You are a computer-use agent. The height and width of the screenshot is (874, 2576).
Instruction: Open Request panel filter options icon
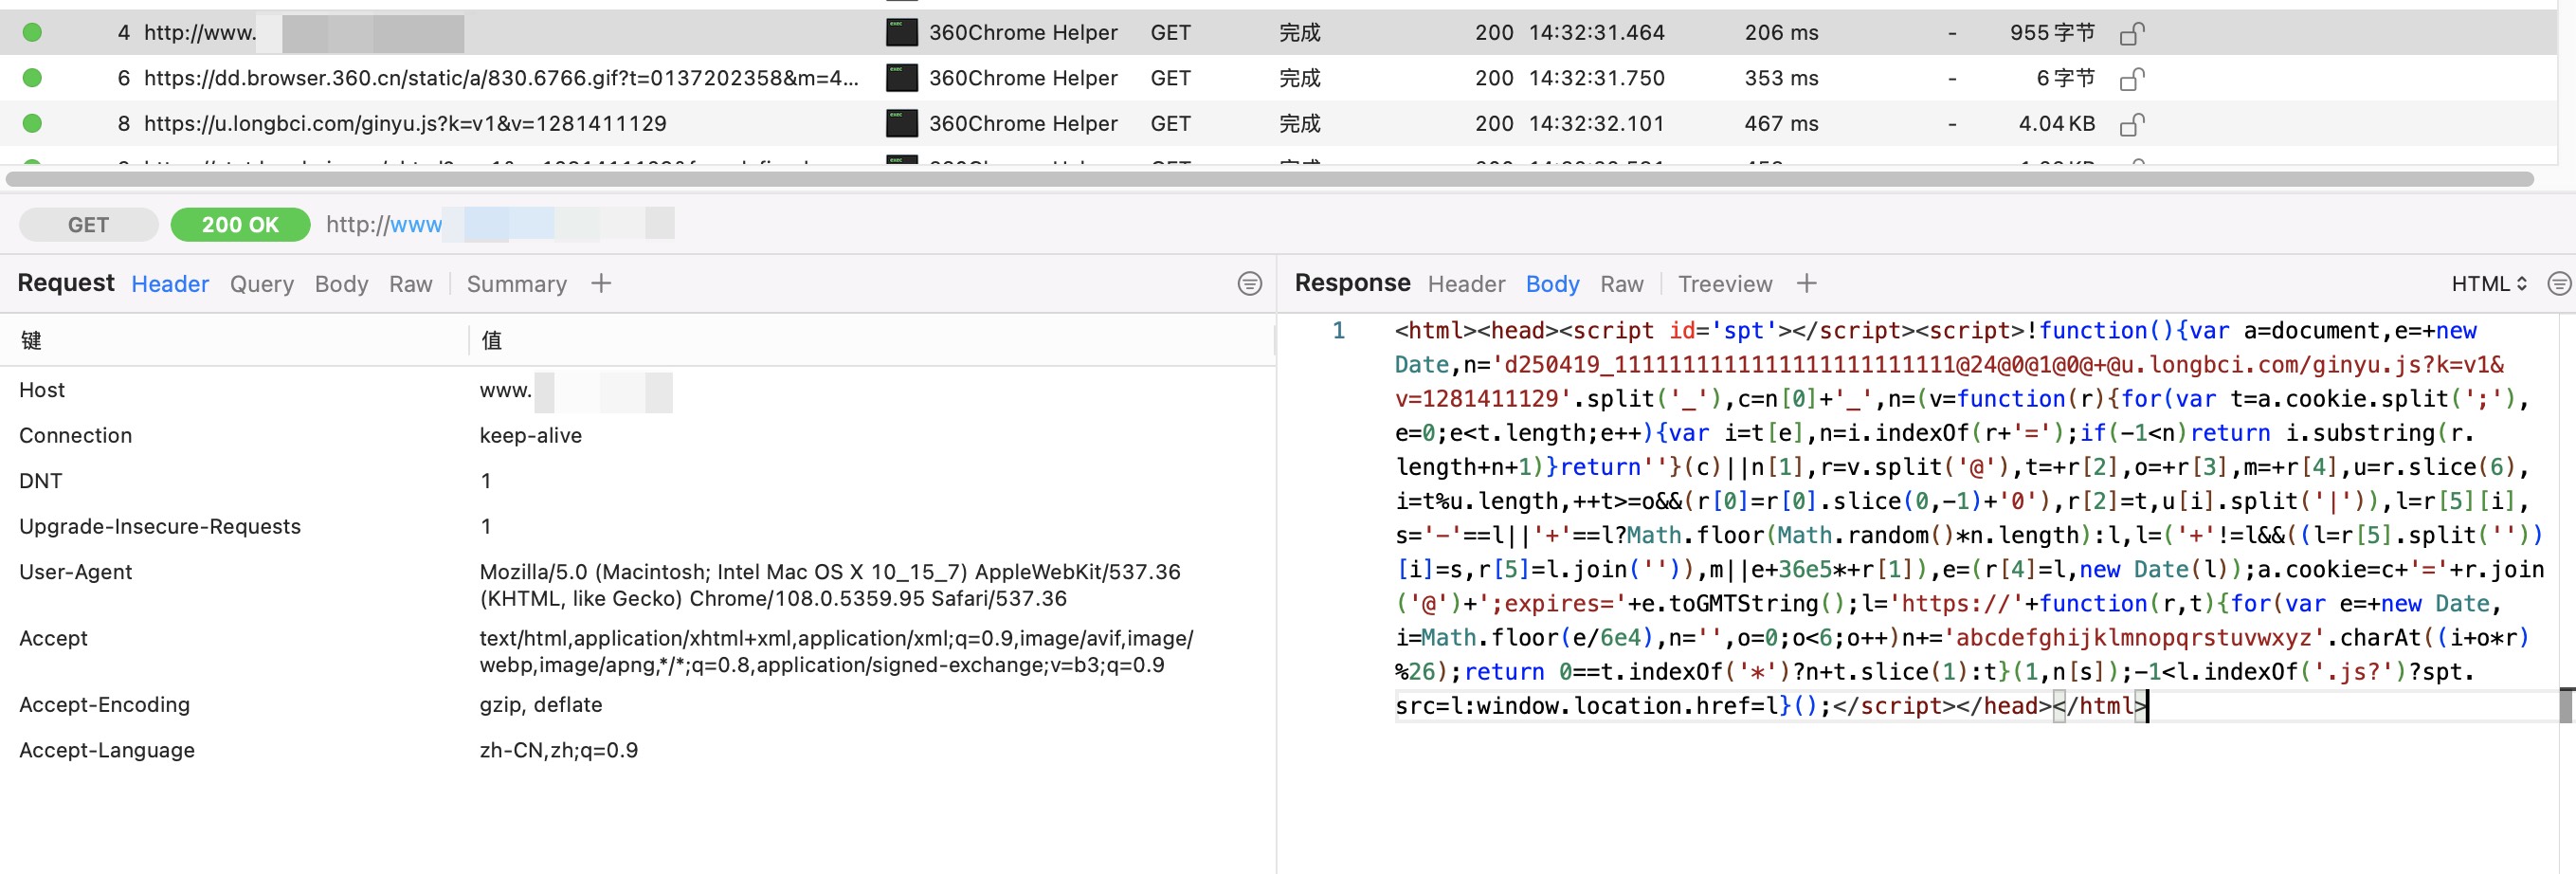click(x=1249, y=284)
